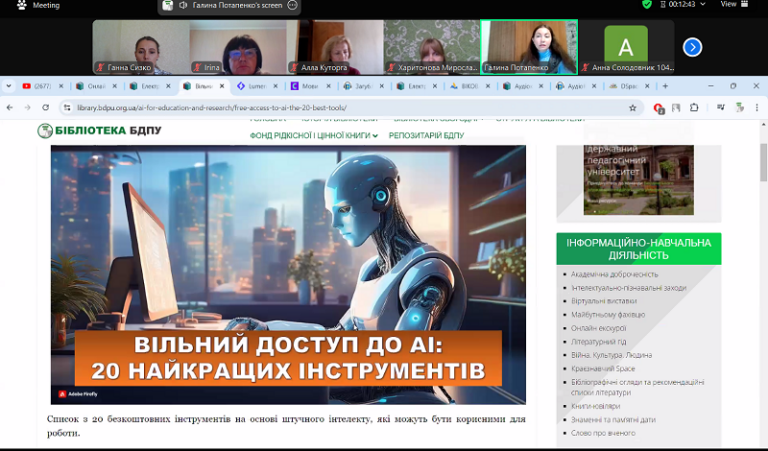Viewport: 768px width, 451px height.
Task: Select Алла Куторга video thumbnail
Action: 335,47
